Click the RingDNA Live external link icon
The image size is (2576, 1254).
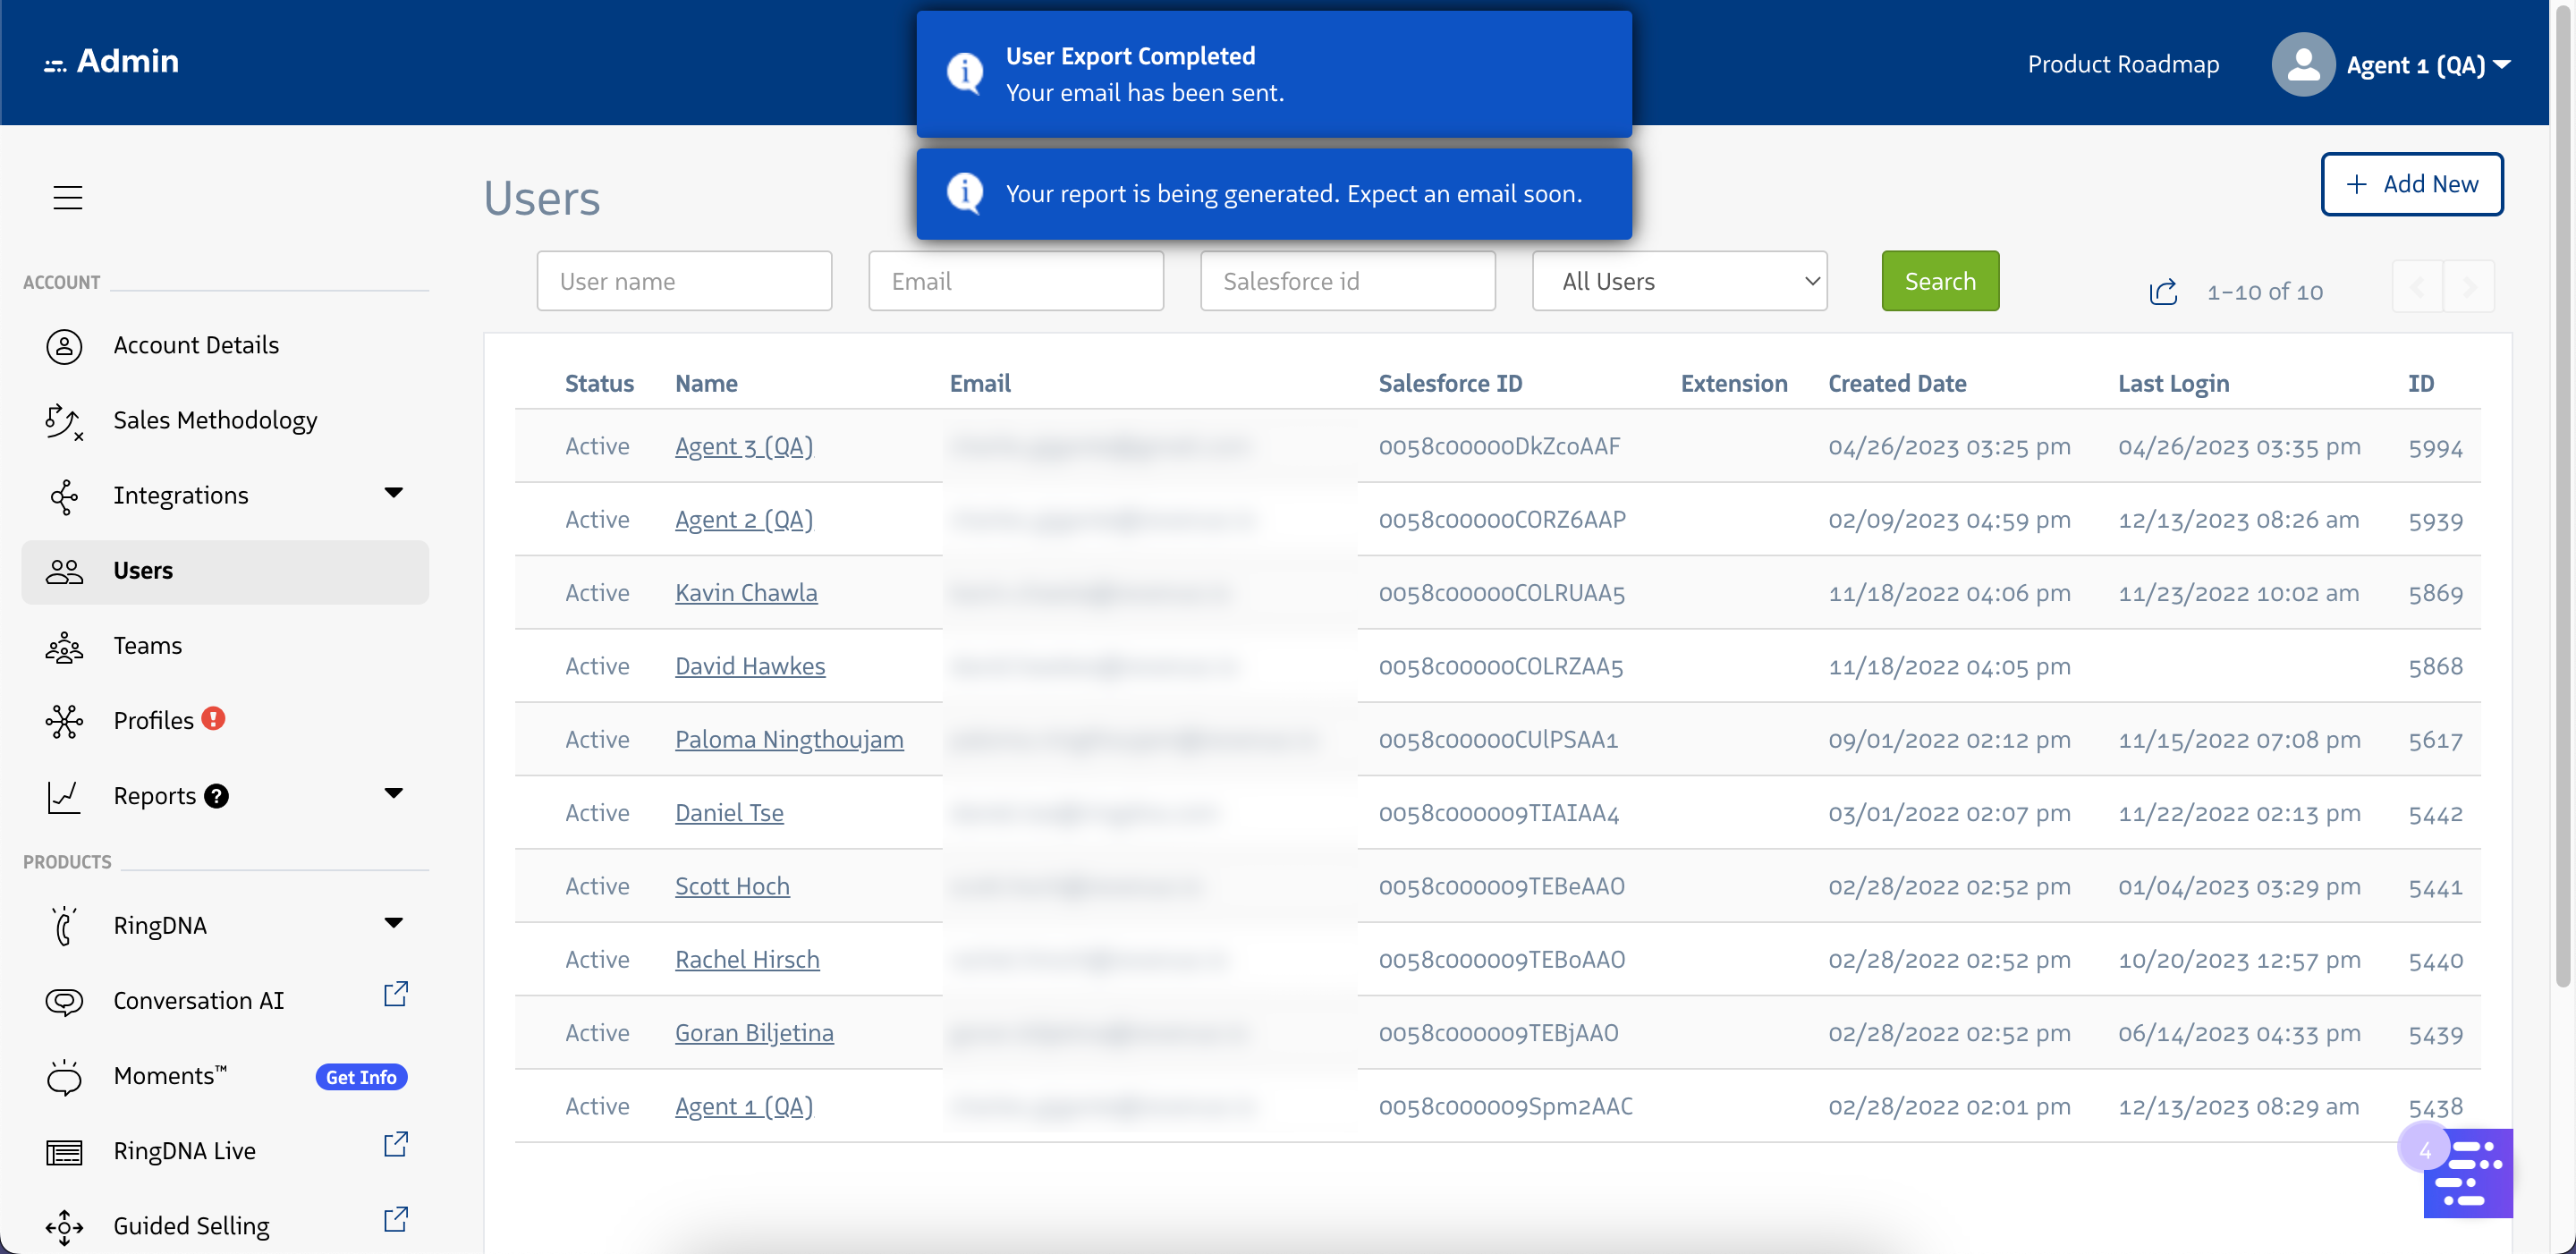pyautogui.click(x=396, y=1144)
